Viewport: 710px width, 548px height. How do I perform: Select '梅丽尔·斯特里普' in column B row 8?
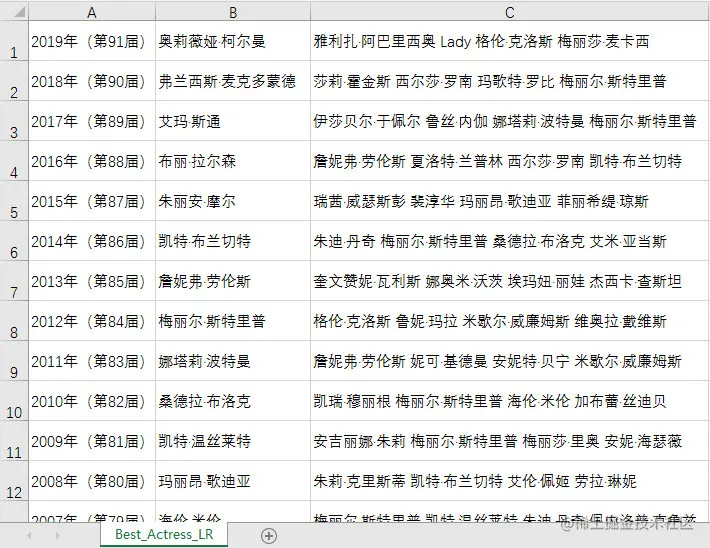pyautogui.click(x=233, y=321)
